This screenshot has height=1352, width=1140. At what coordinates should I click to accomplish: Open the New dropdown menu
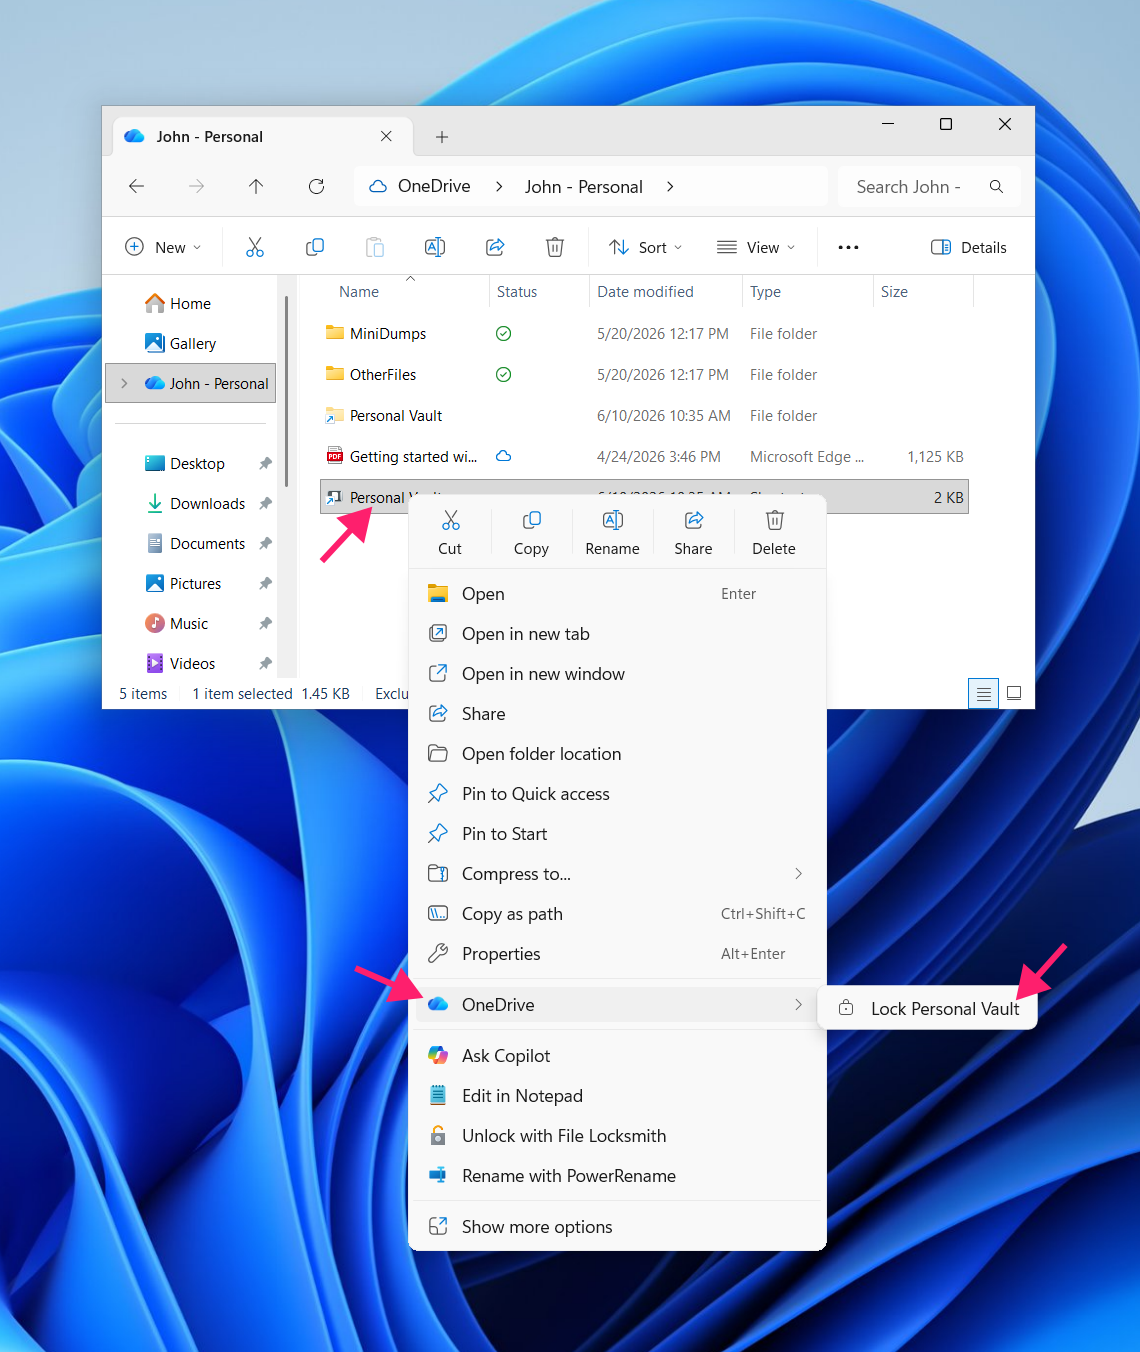pyautogui.click(x=163, y=247)
